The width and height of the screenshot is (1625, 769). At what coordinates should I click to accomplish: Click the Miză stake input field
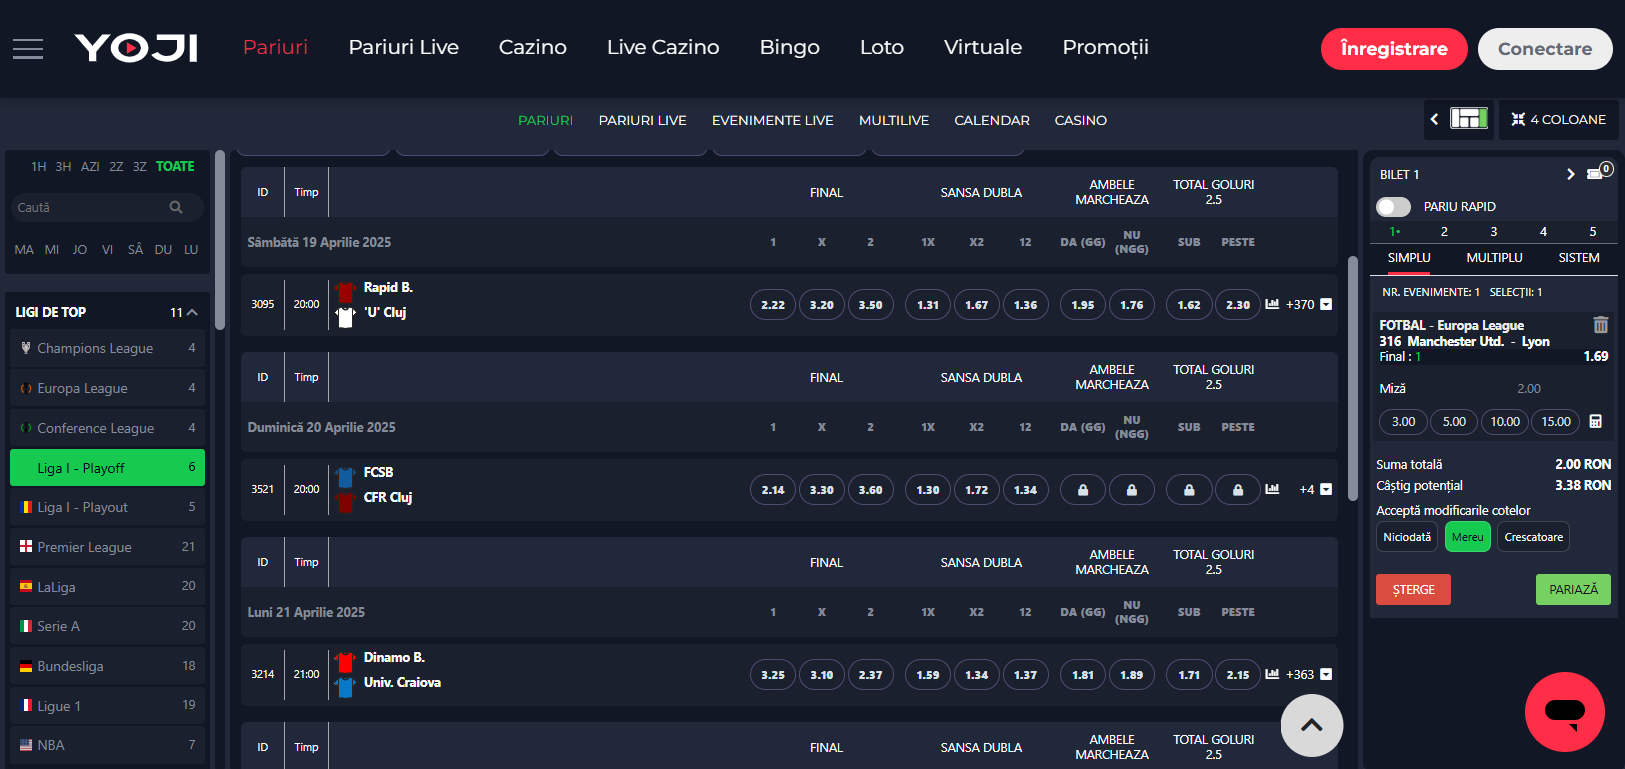1528,389
